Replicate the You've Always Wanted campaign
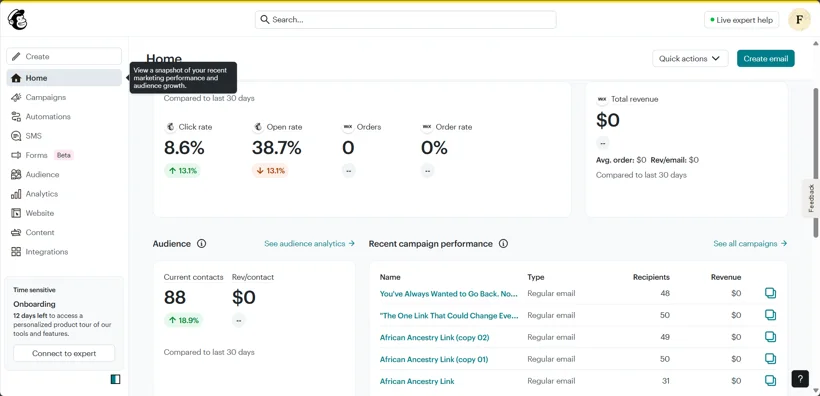The width and height of the screenshot is (820, 396). [770, 293]
